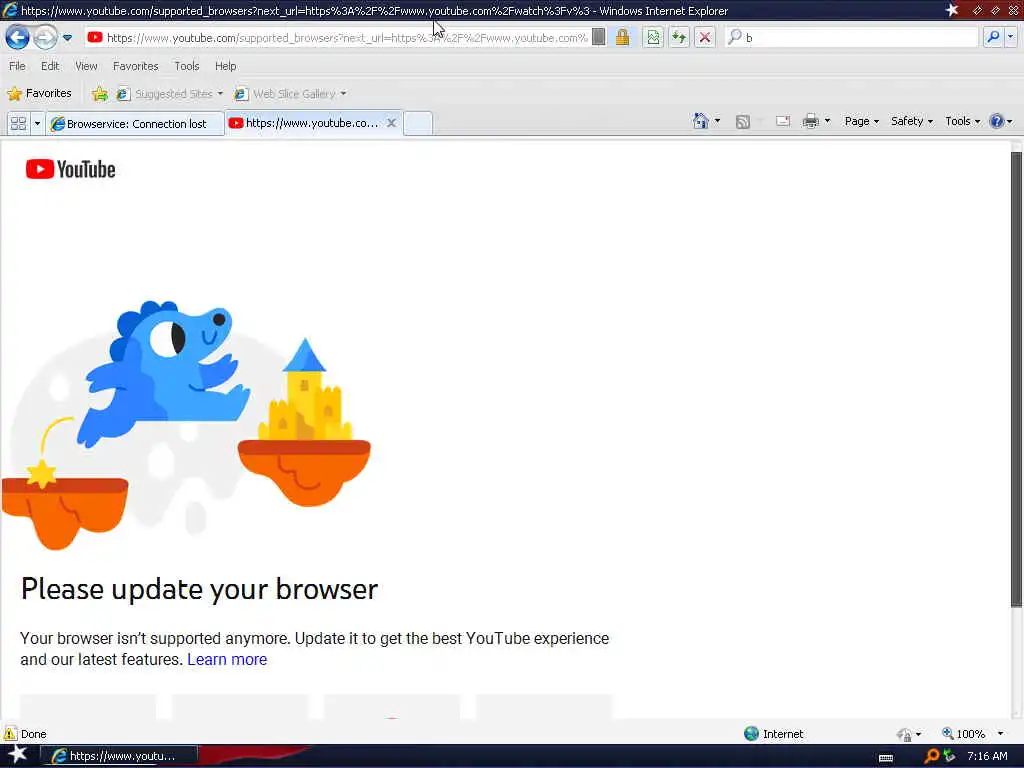Click the YouTube favicon in the address bar
Viewport: 1024px width, 768px height.
pyautogui.click(x=95, y=37)
